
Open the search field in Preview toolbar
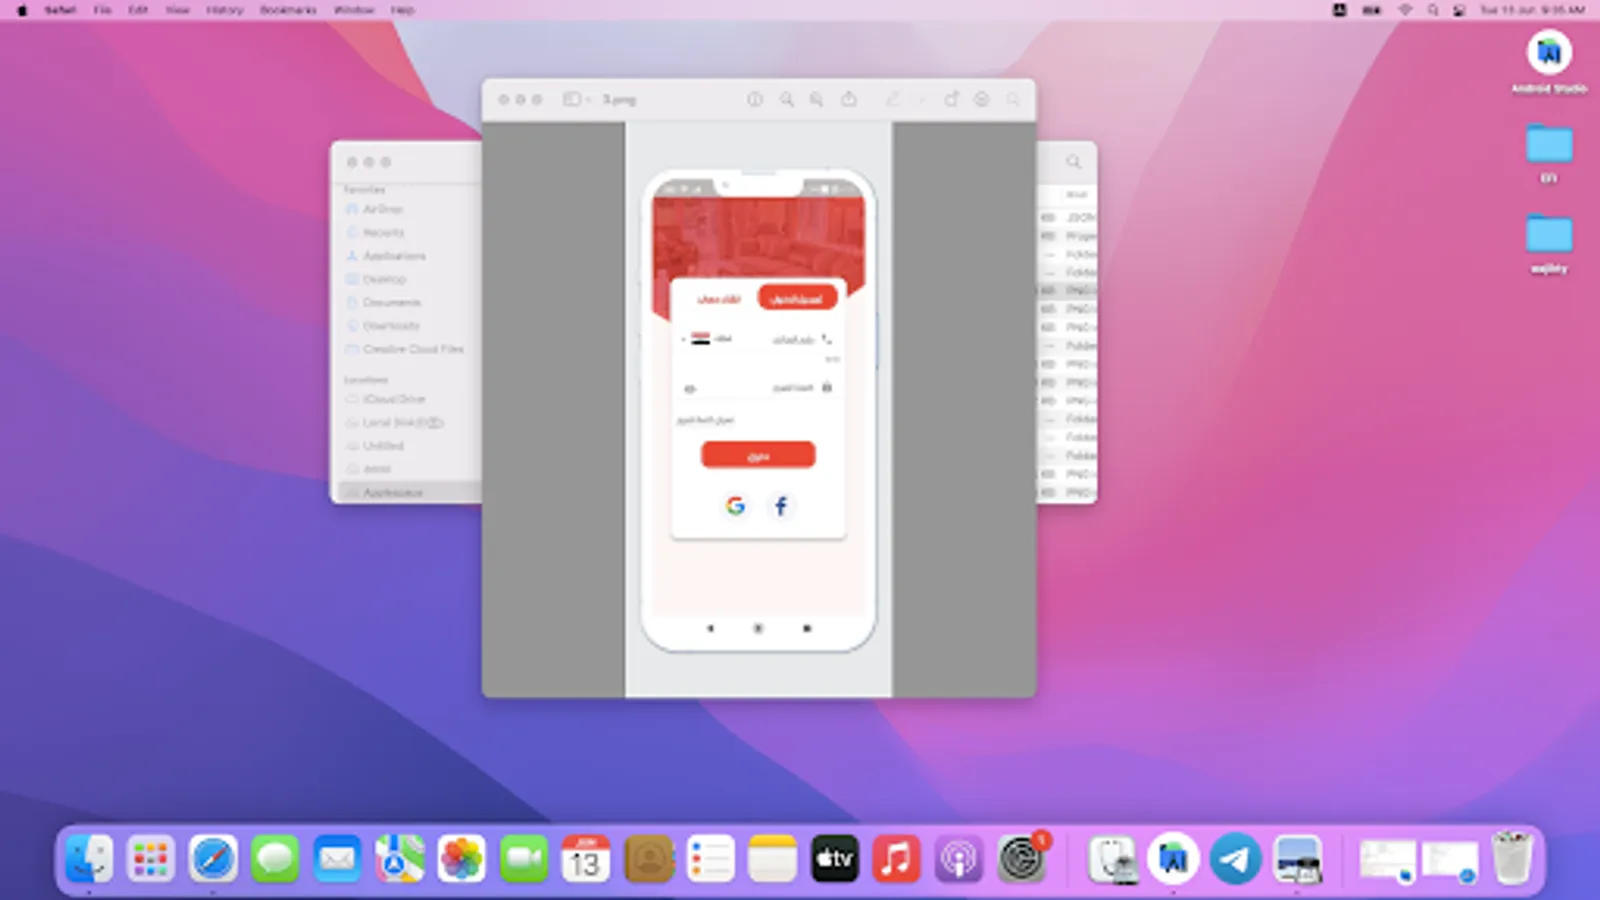coord(1013,99)
